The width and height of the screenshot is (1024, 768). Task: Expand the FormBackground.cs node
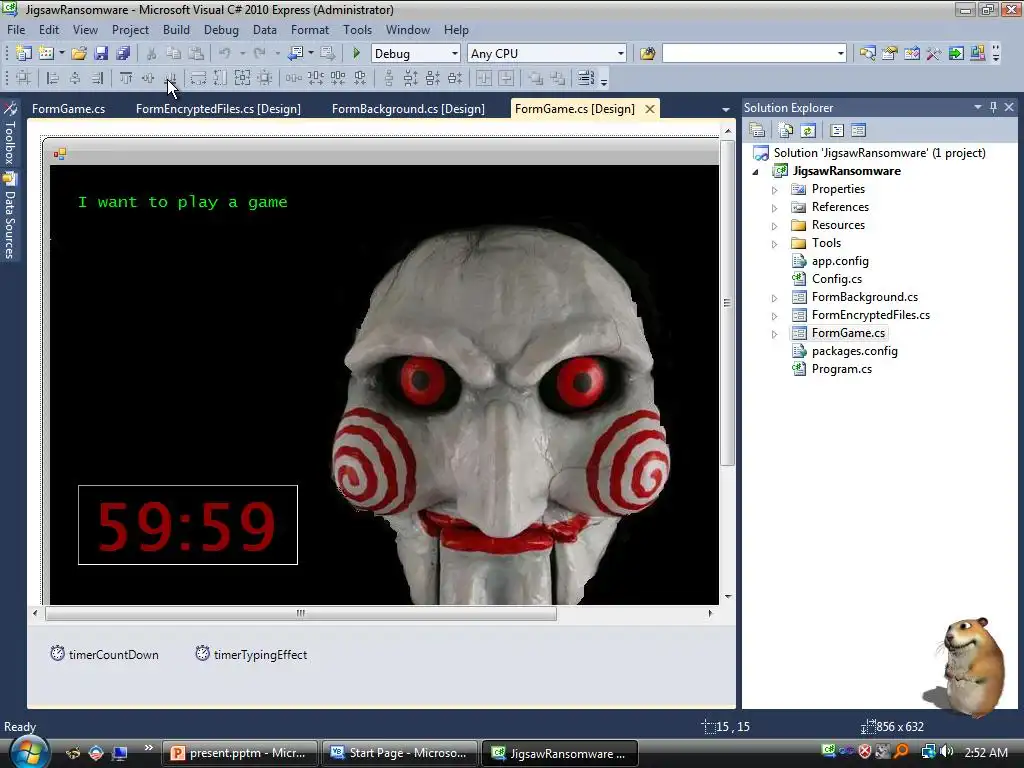click(775, 298)
